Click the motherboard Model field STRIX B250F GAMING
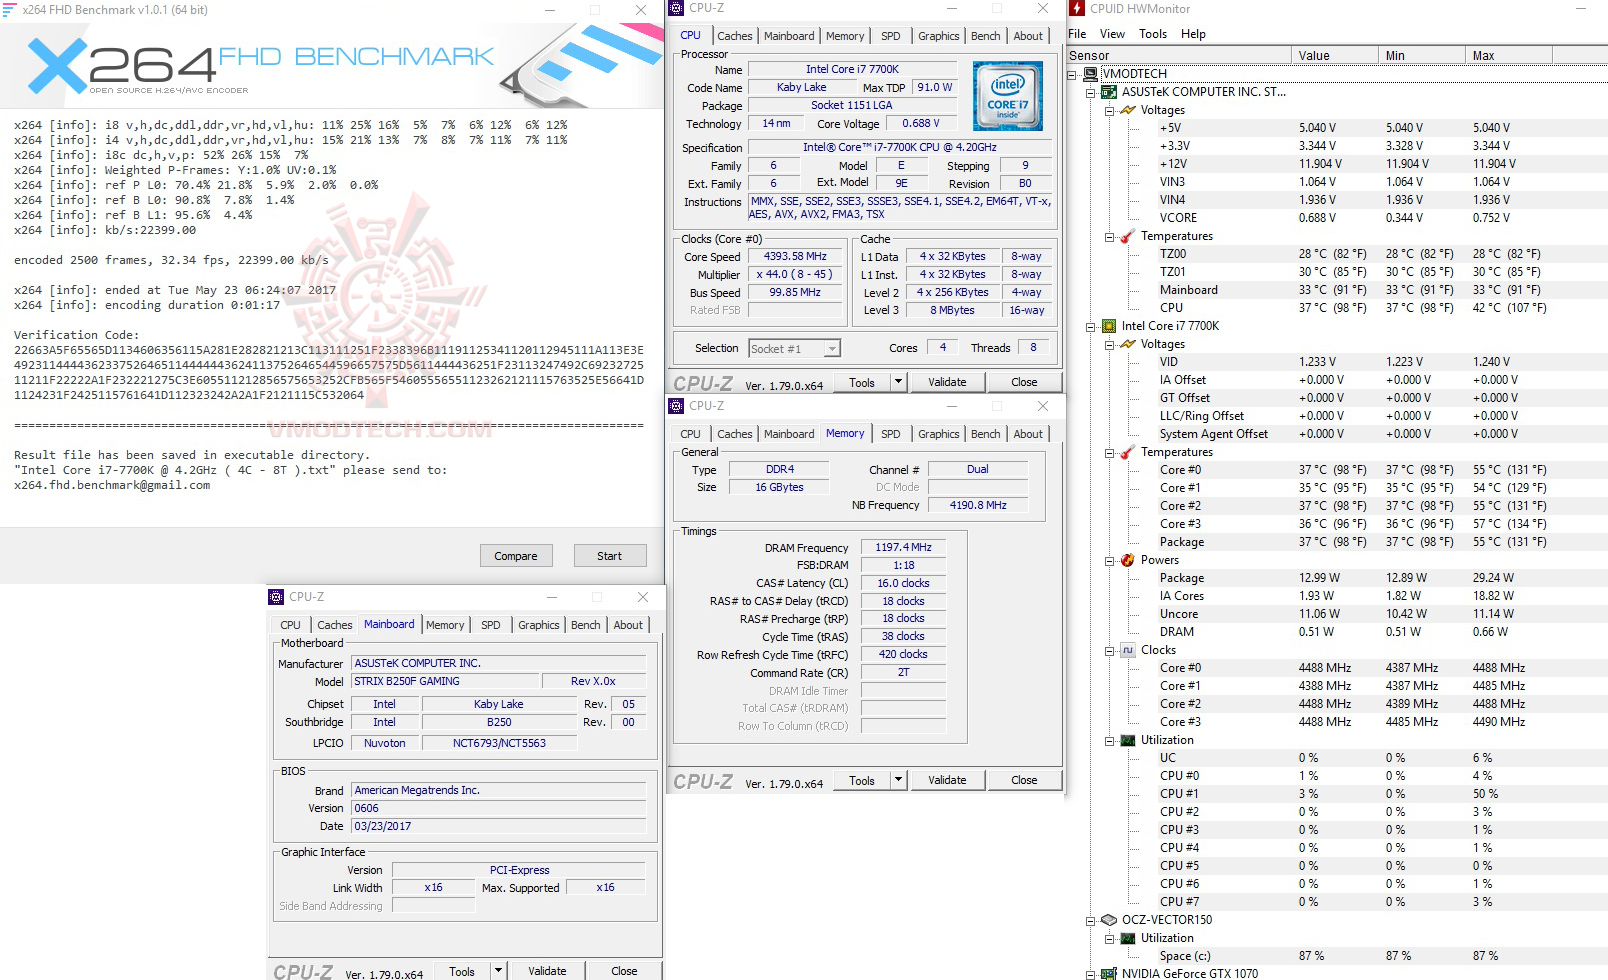 pyautogui.click(x=446, y=682)
